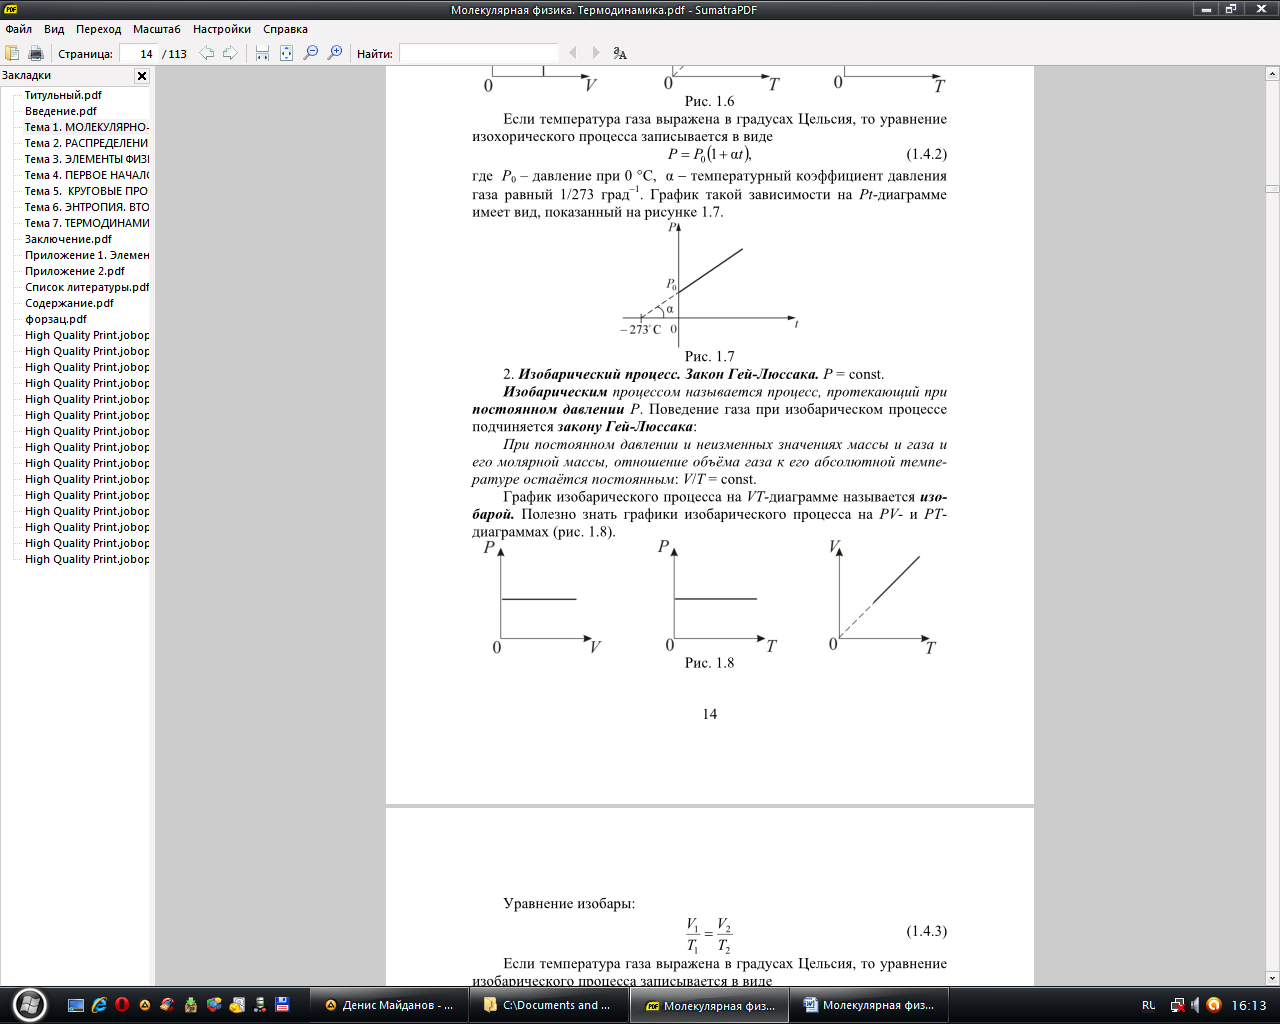Click the Print toolbar icon

36,53
